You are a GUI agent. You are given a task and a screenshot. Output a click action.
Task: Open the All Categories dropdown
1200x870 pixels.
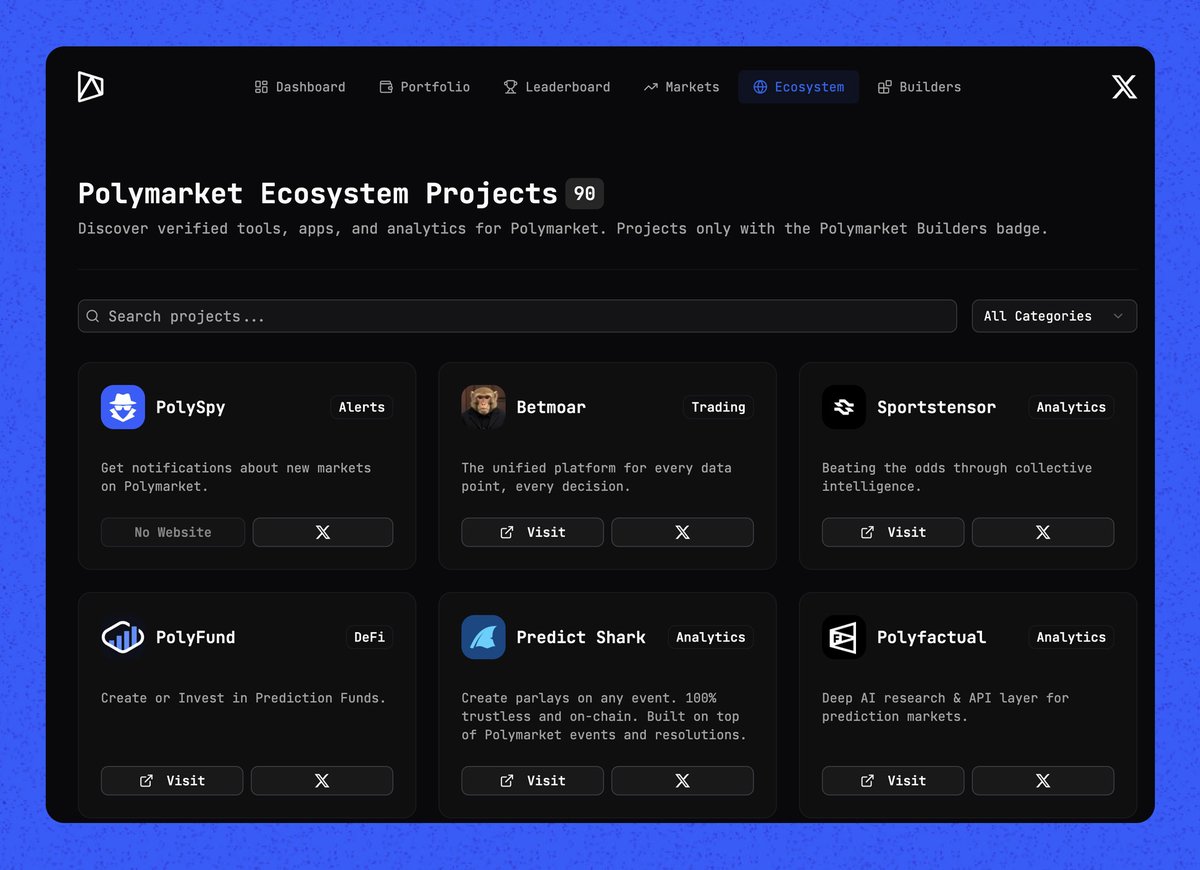(x=1054, y=316)
